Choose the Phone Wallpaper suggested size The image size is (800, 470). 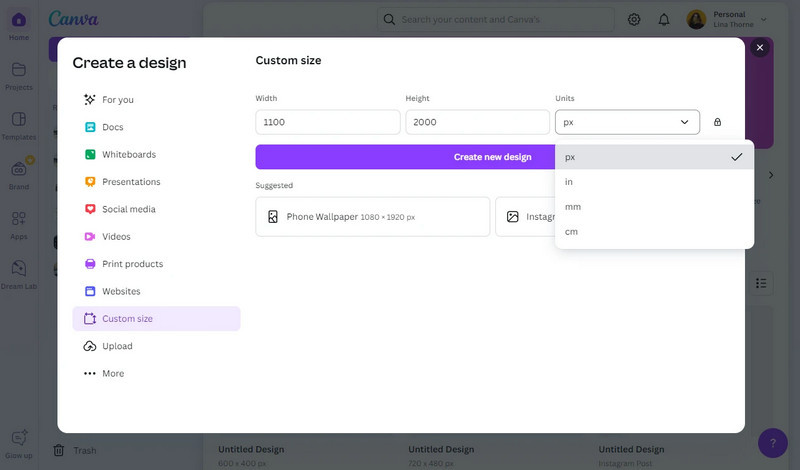(x=372, y=216)
